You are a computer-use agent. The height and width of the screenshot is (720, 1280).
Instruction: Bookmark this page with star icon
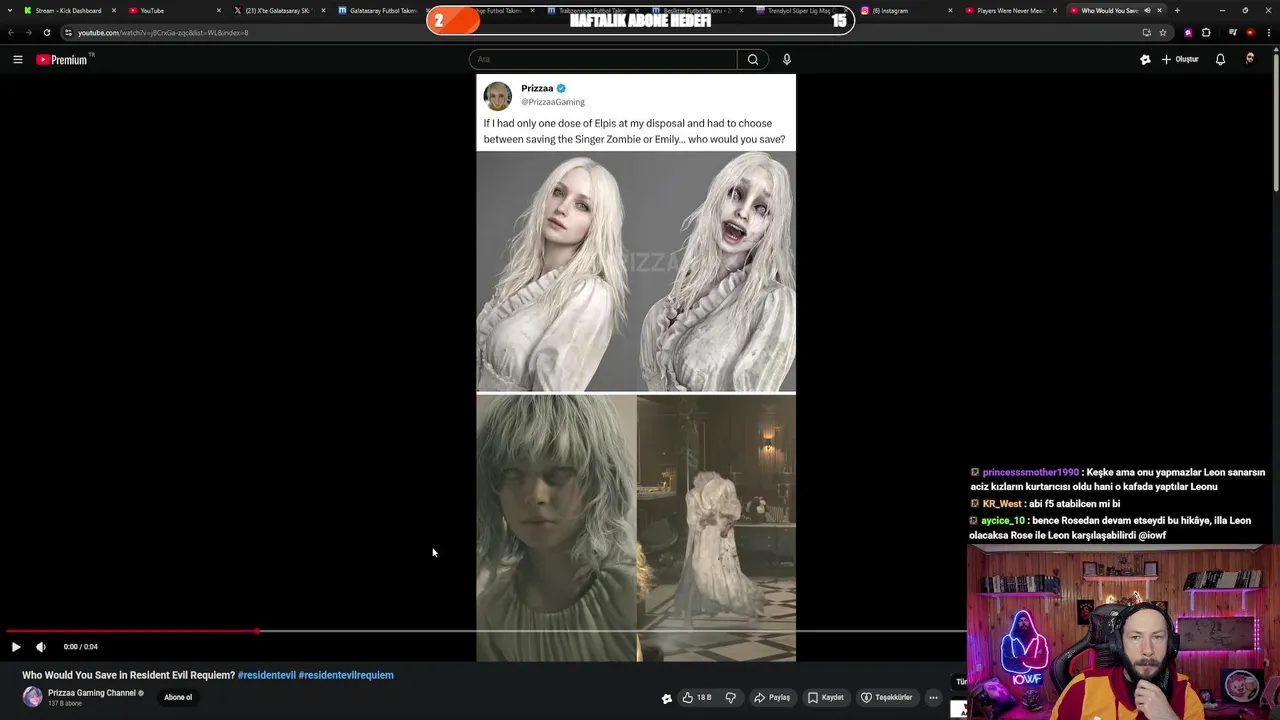click(1162, 32)
